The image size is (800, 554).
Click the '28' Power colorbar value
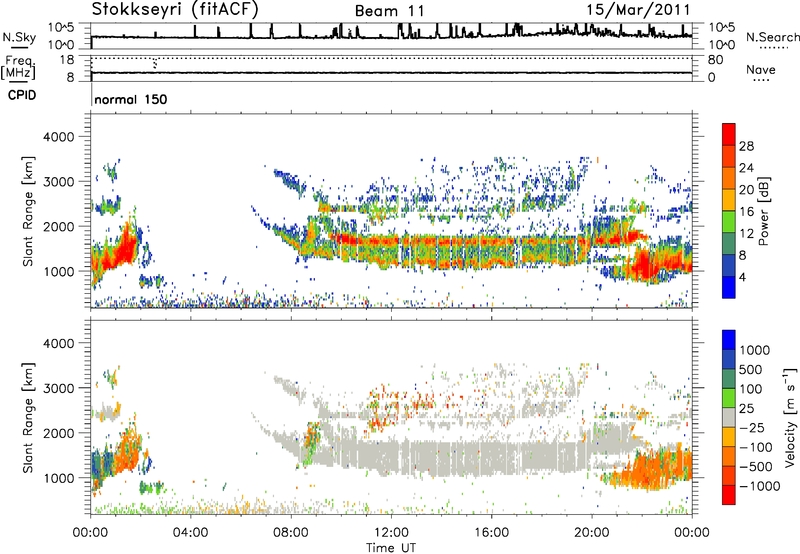click(746, 146)
